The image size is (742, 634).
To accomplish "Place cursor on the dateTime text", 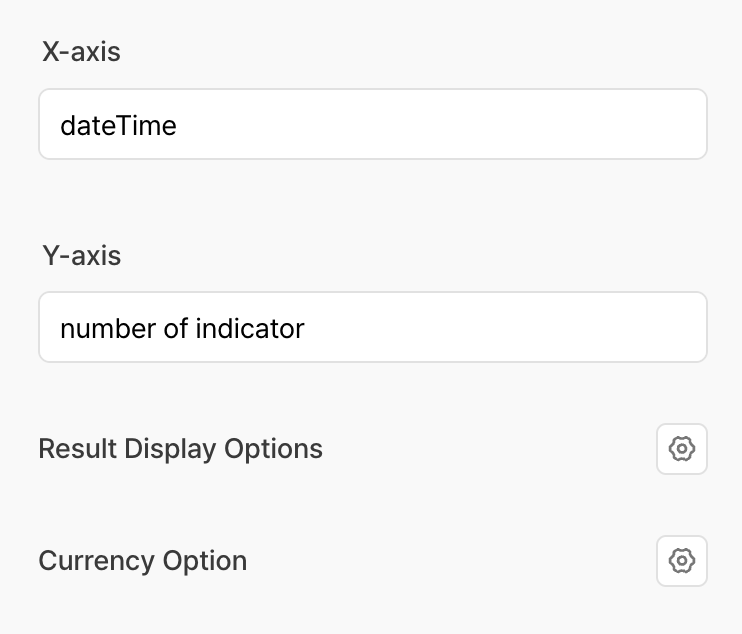I will (x=118, y=126).
